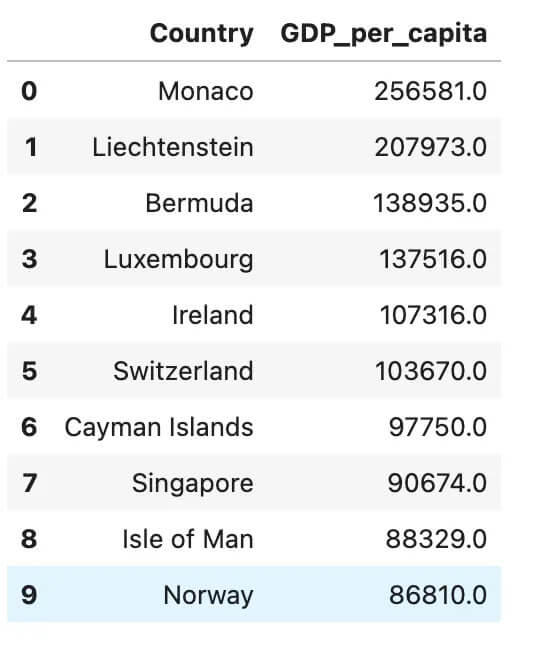Click the Switzerland cell
This screenshot has width=544, height=648.
pyautogui.click(x=183, y=371)
